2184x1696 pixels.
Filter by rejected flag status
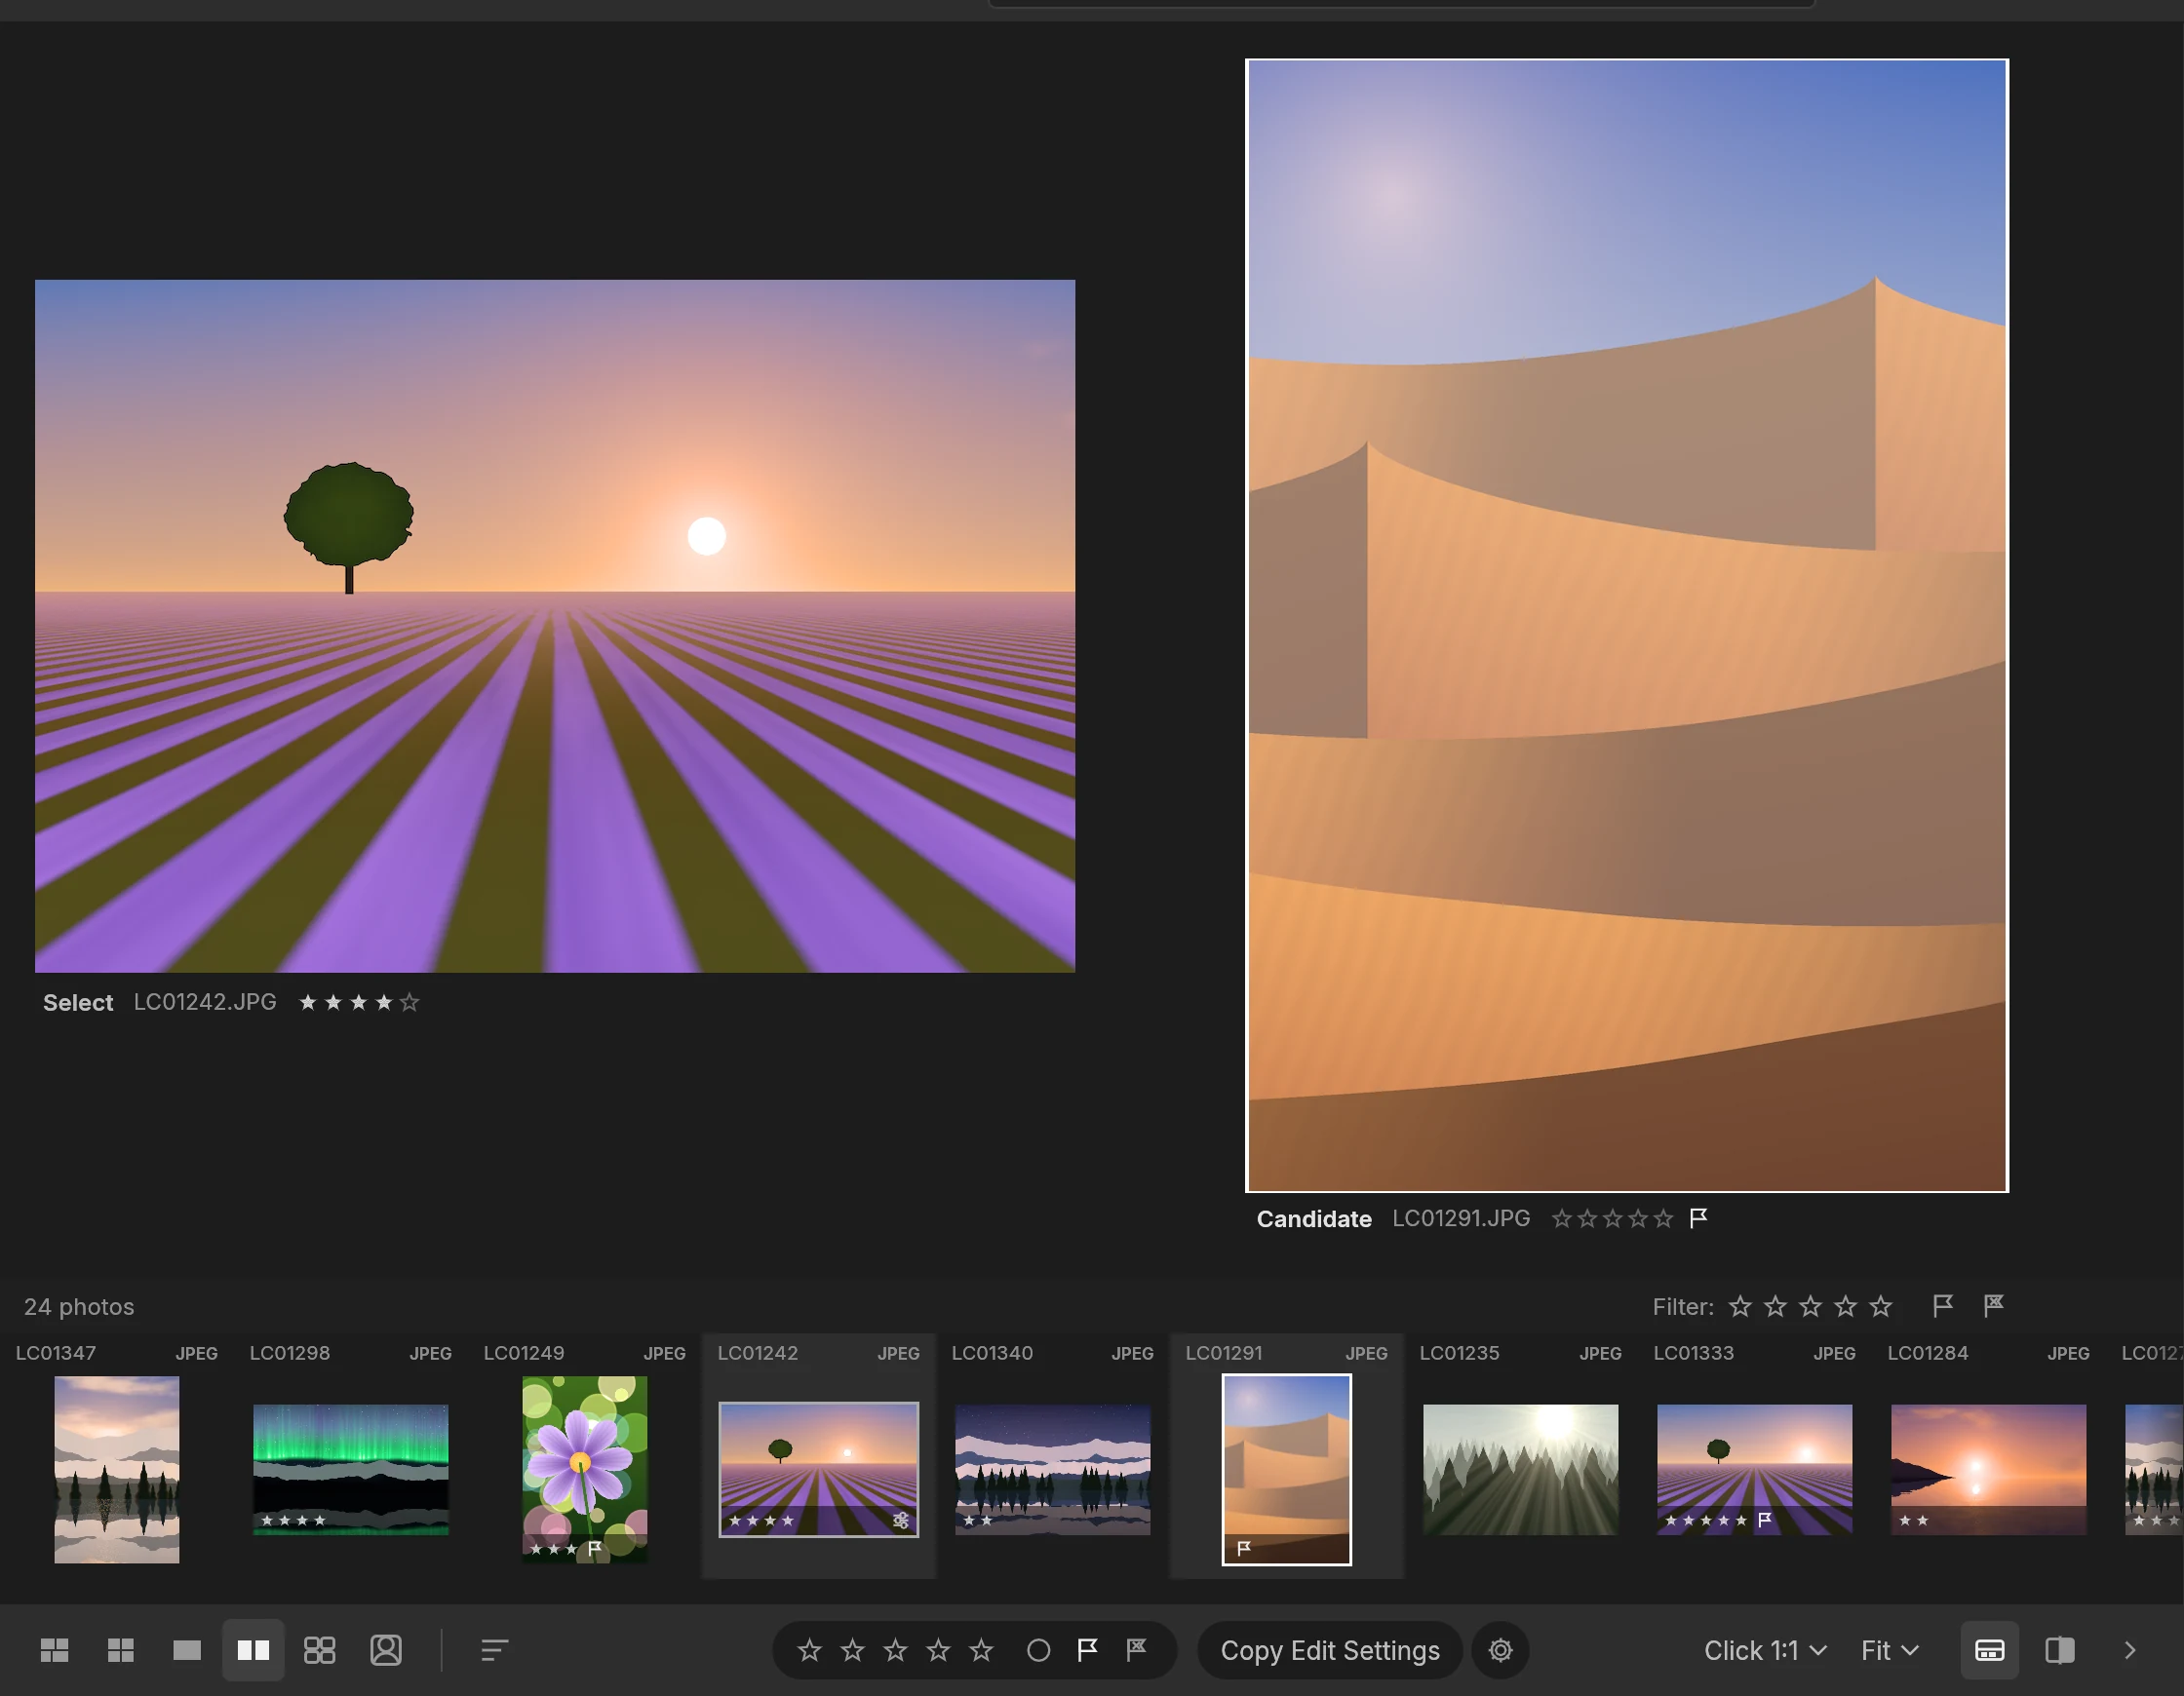point(1993,1306)
